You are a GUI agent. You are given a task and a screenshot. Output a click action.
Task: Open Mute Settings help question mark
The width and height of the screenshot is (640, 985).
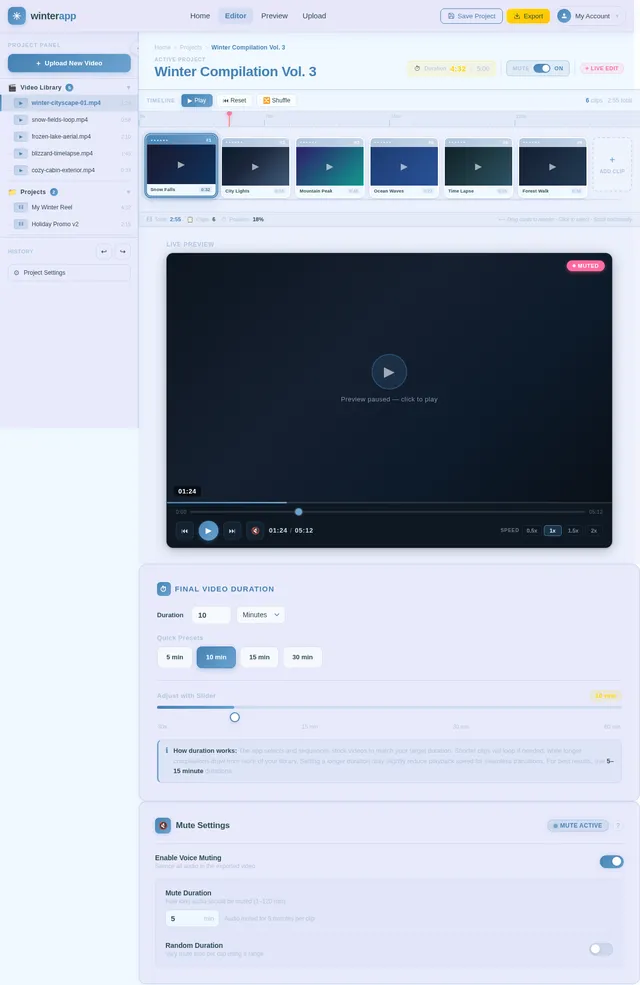click(618, 825)
